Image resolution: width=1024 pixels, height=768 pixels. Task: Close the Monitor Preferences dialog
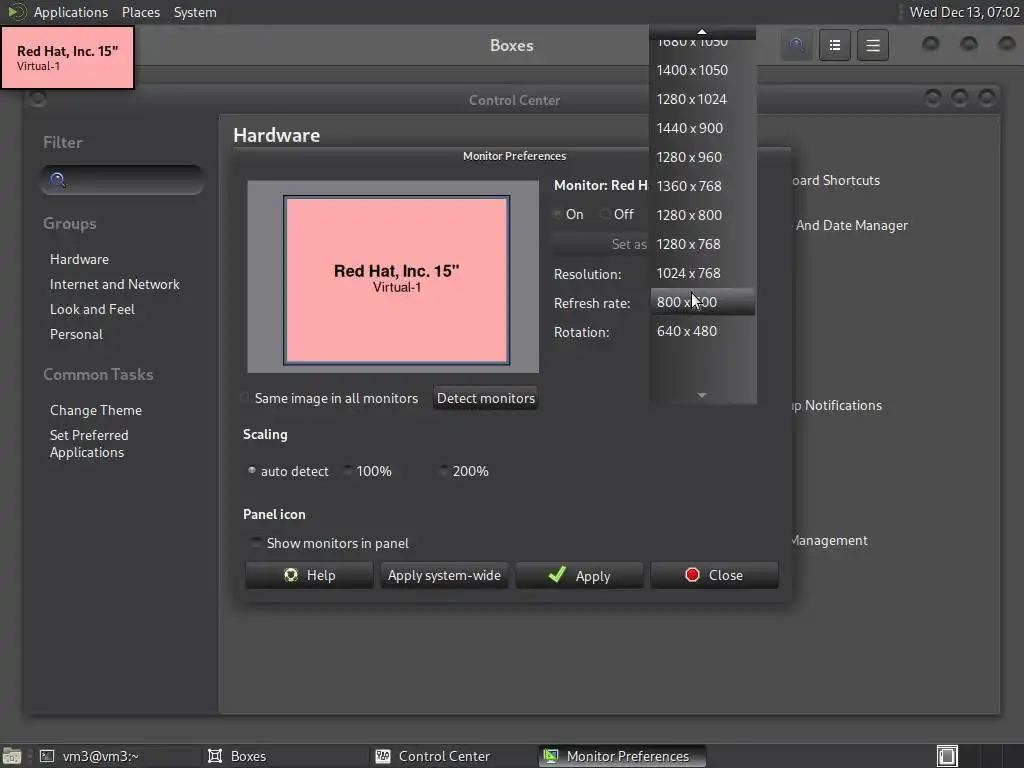click(x=714, y=575)
